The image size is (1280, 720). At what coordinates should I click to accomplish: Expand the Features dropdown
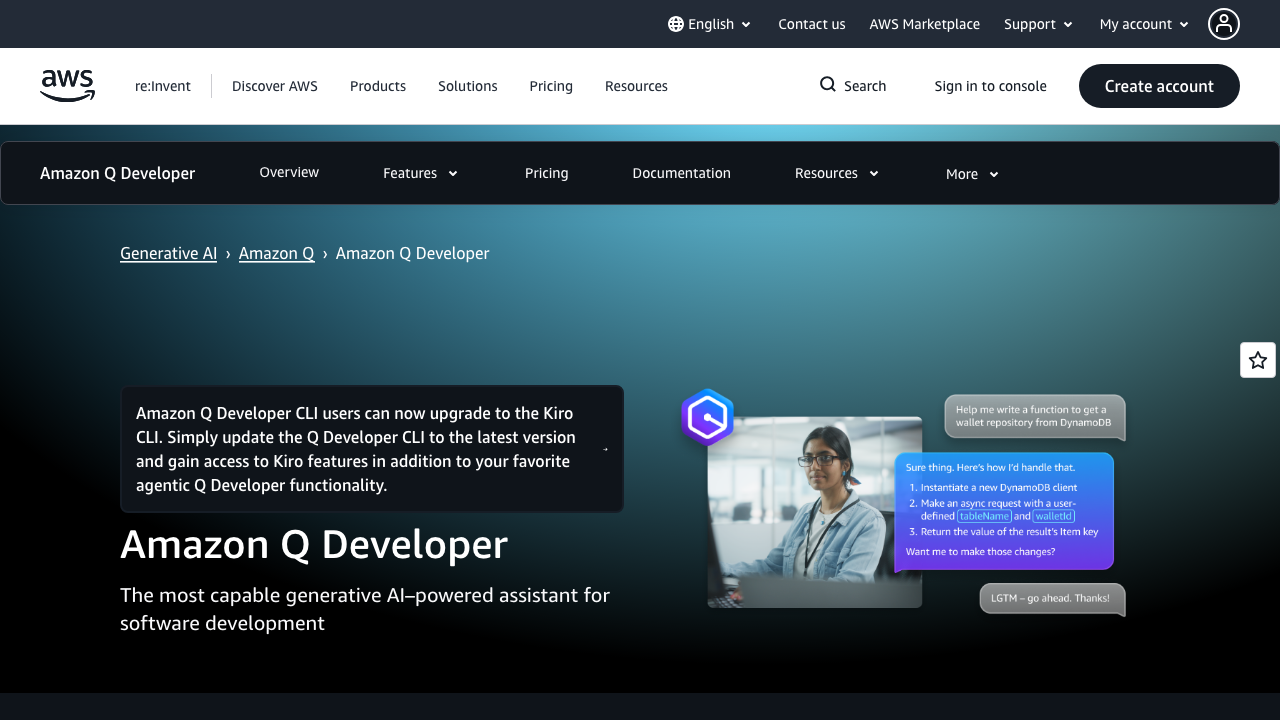point(420,173)
